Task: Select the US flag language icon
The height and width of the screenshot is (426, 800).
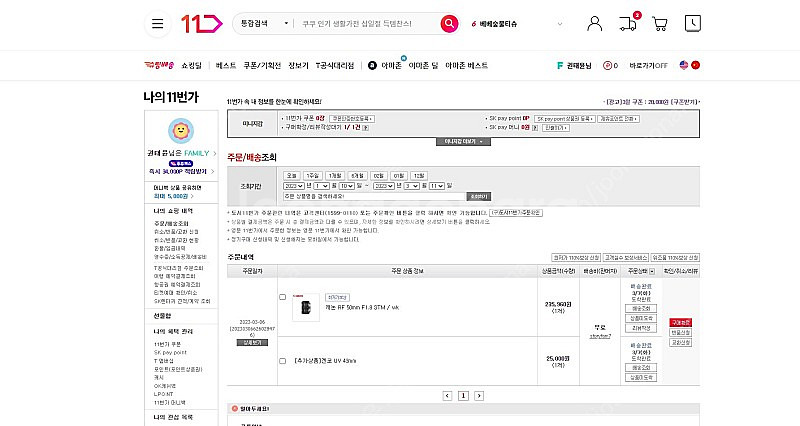Action: coord(684,65)
